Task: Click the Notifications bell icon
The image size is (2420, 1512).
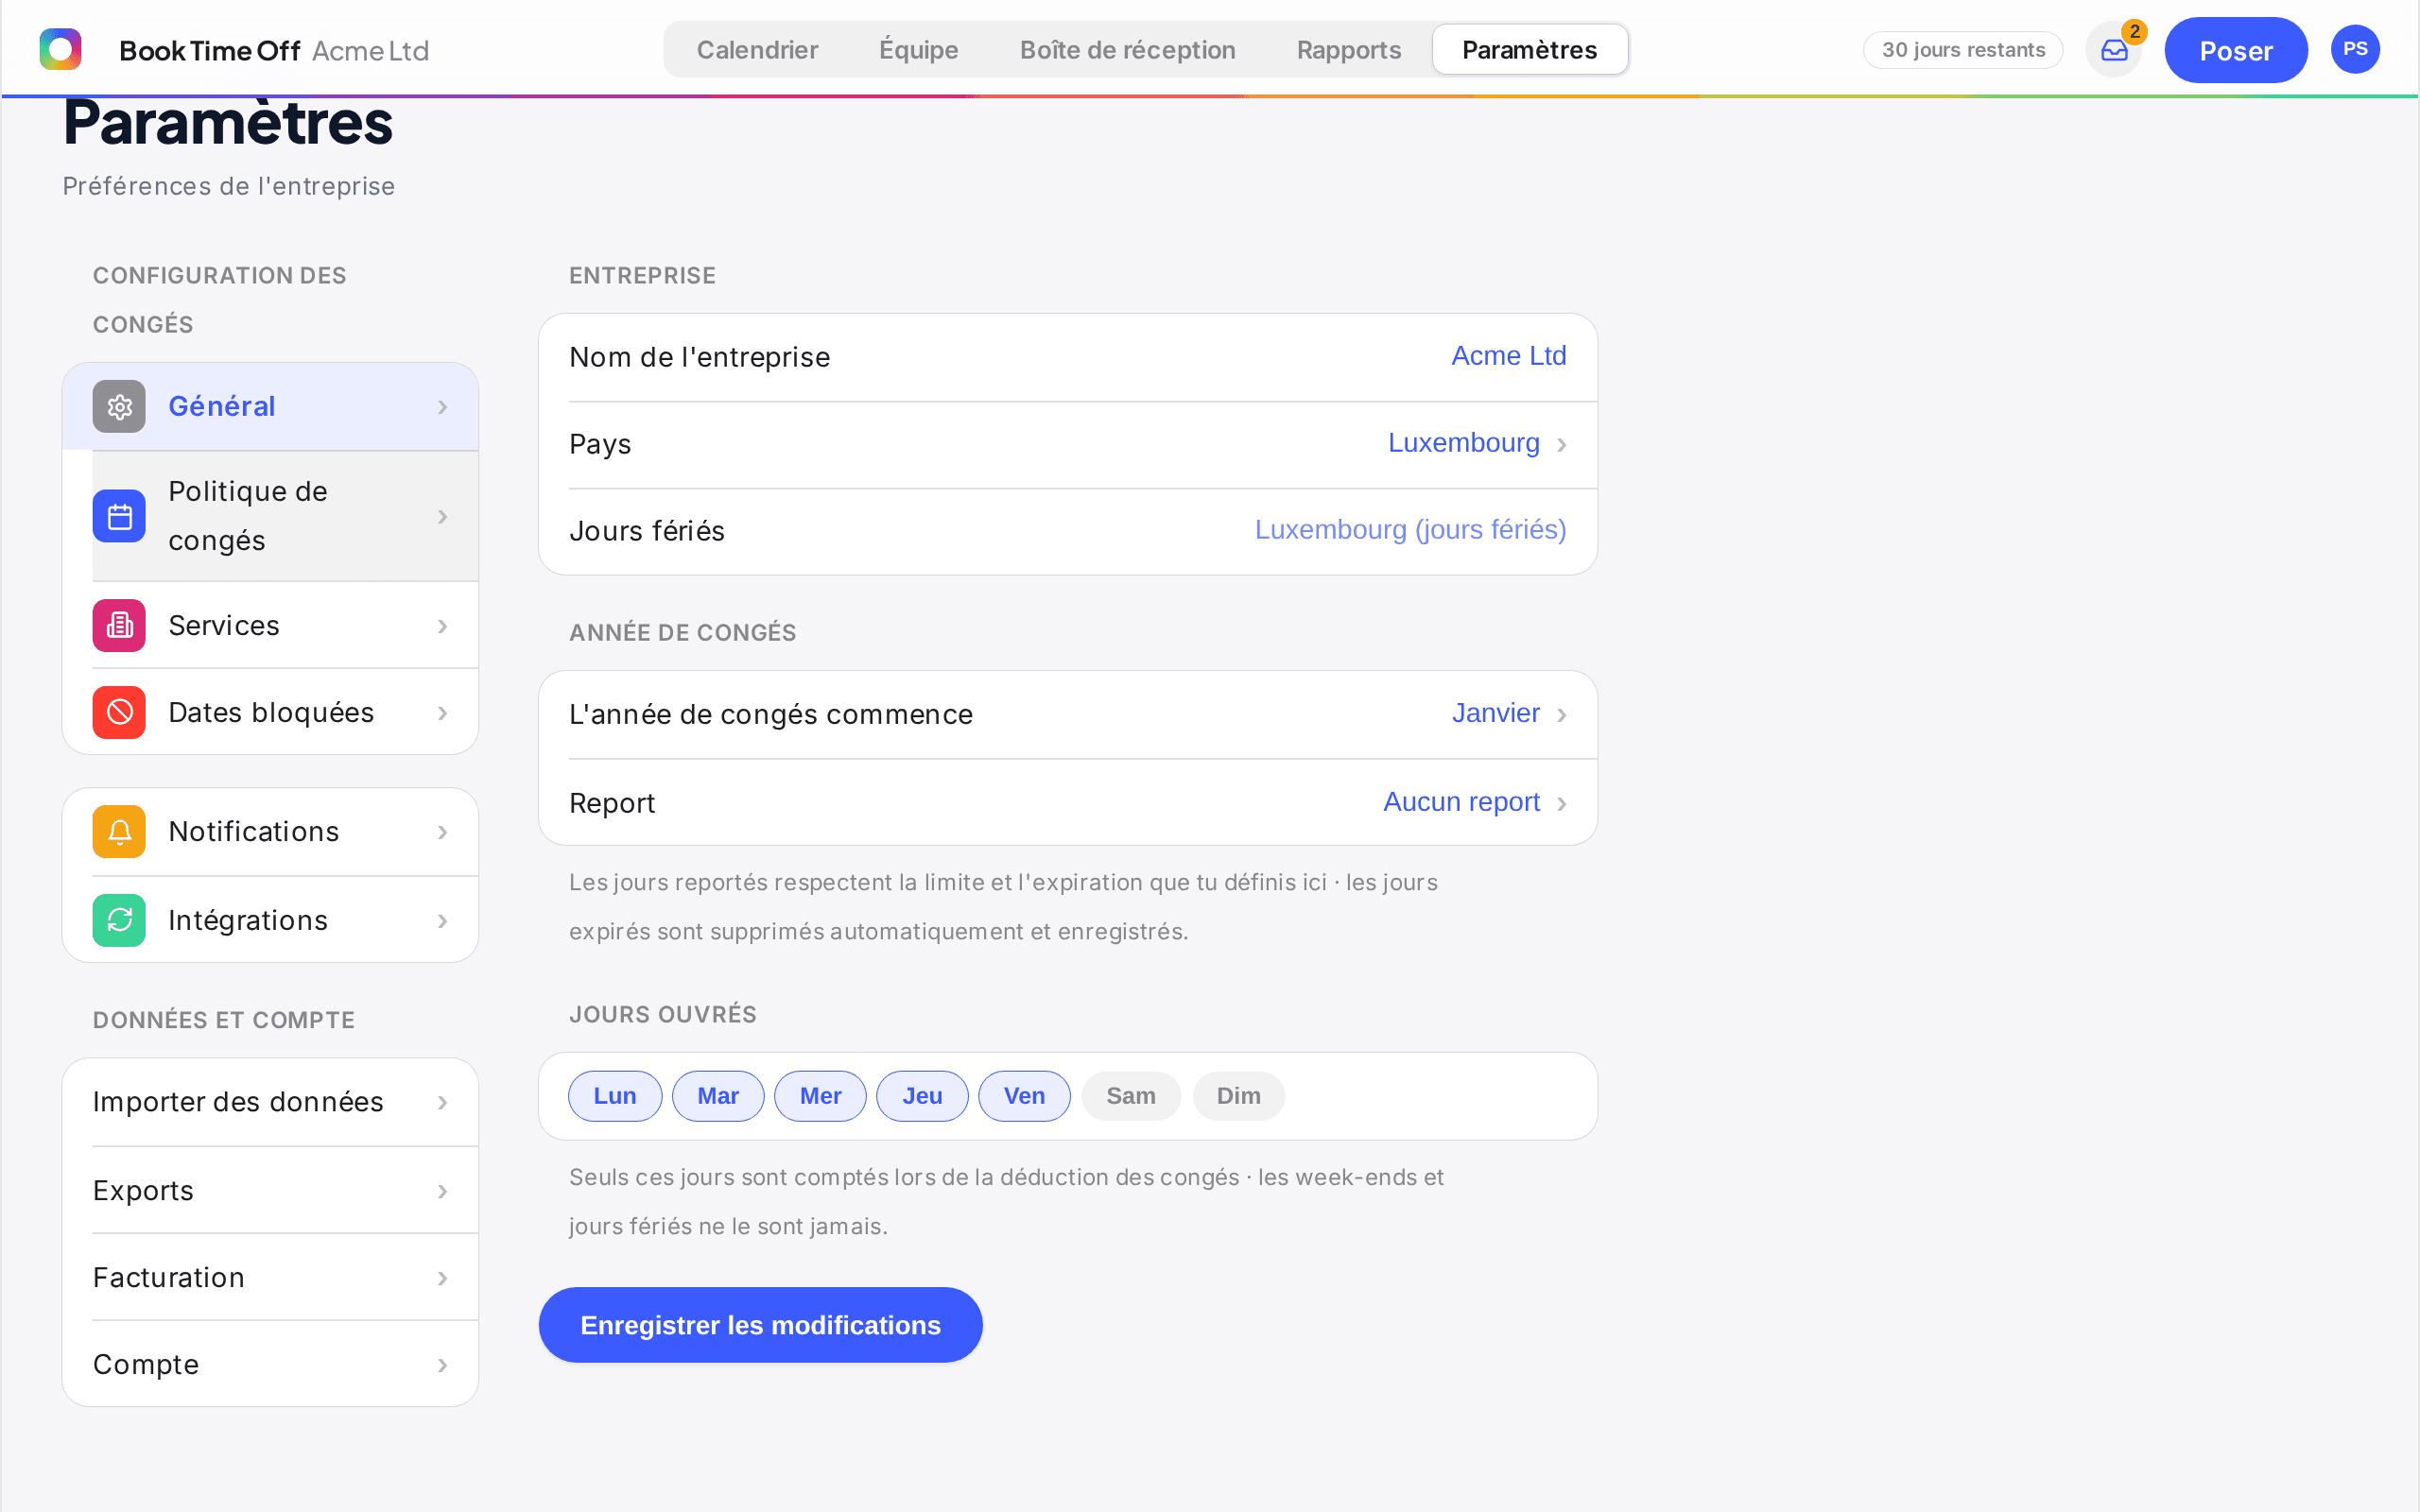Action: 119,831
